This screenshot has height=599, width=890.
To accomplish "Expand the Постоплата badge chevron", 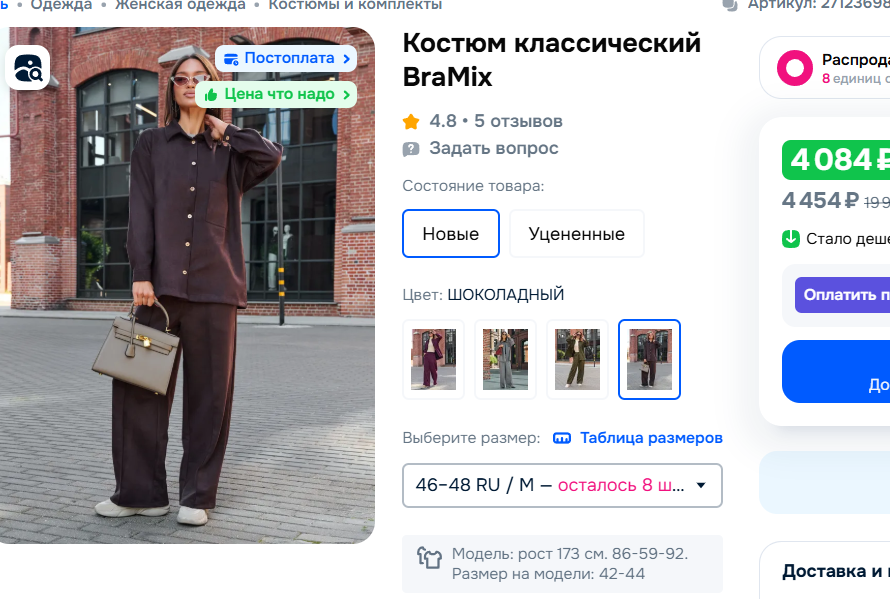I will [x=347, y=59].
